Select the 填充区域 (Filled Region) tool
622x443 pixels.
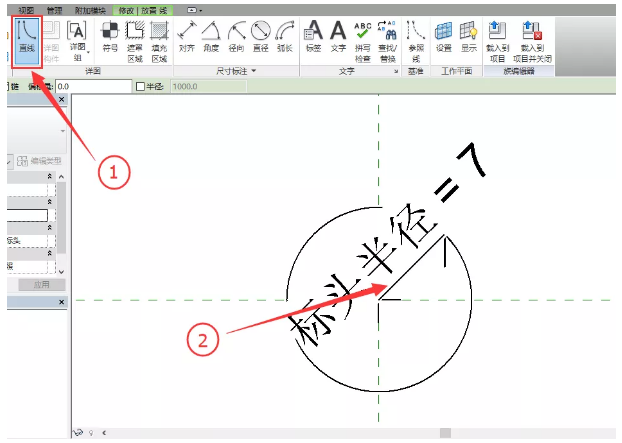click(159, 41)
